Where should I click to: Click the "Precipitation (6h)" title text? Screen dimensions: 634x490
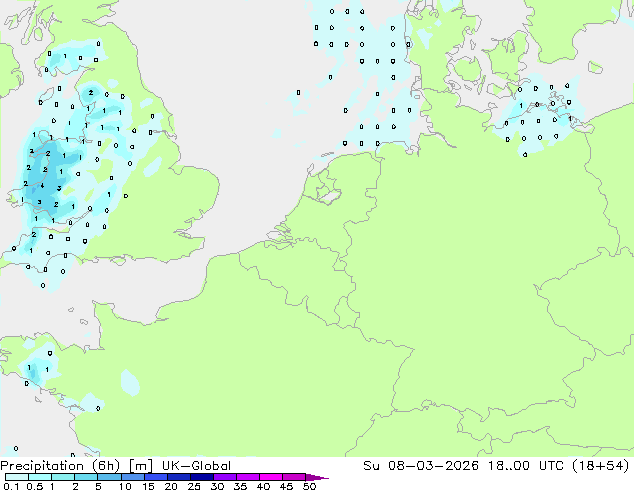click(60, 466)
